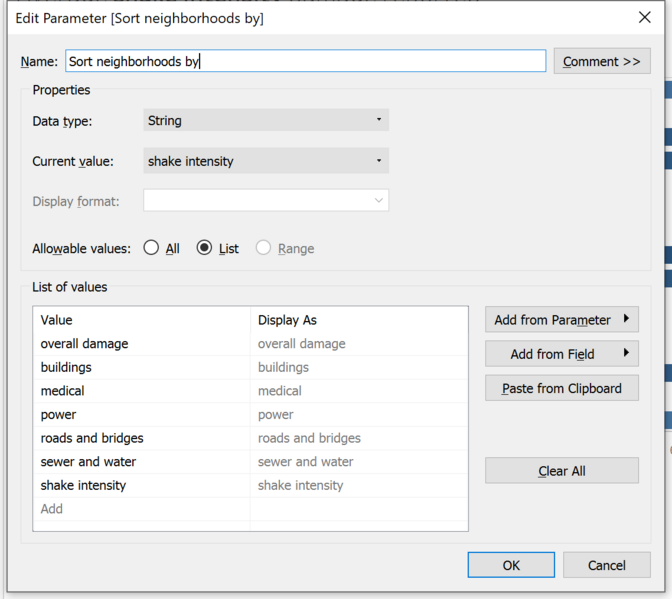Click Add to enter new value
Image resolution: width=672 pixels, height=599 pixels.
(52, 509)
